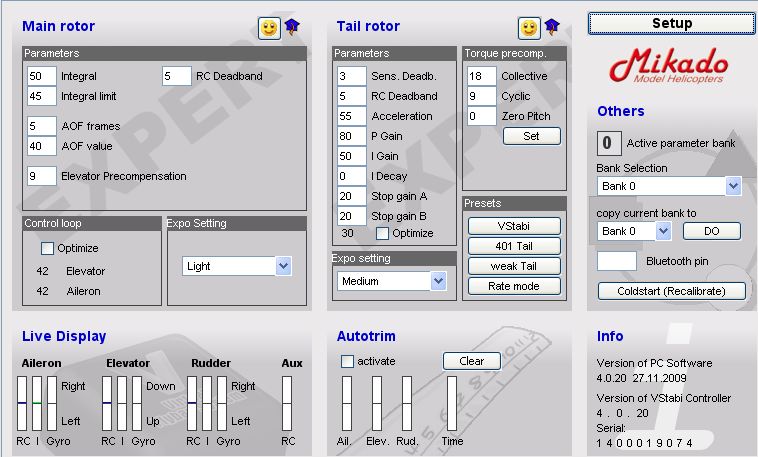Enable Optimize in the Control loop section
The height and width of the screenshot is (457, 758).
47,248
